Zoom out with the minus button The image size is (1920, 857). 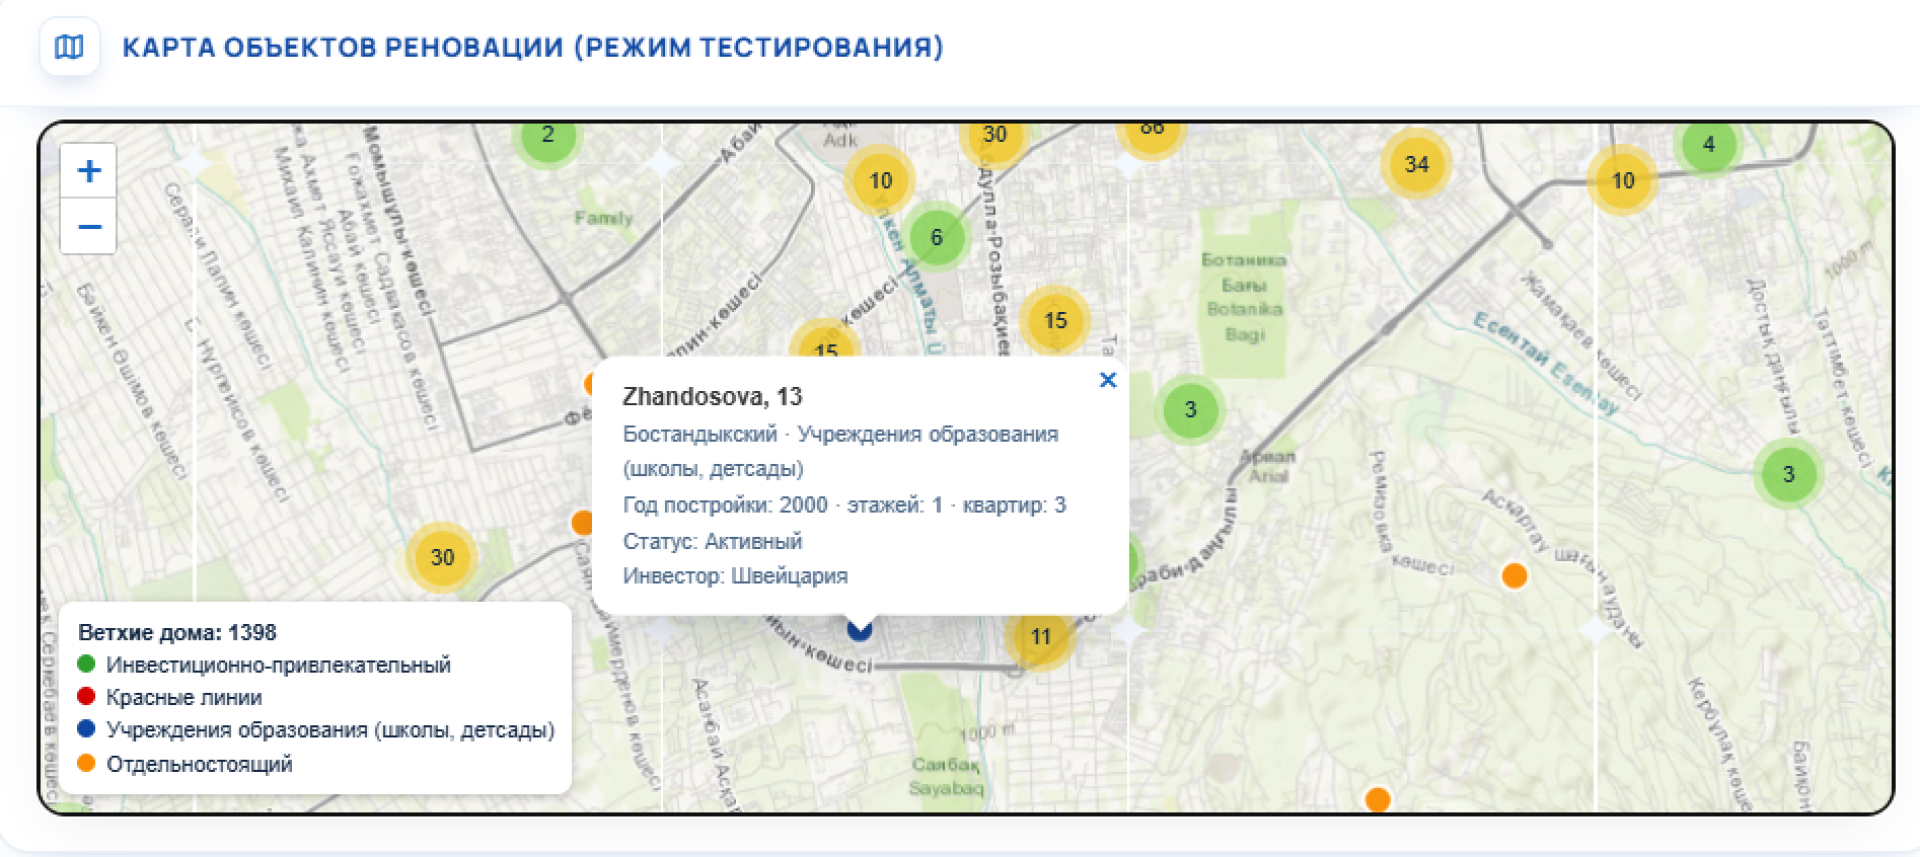coord(89,227)
